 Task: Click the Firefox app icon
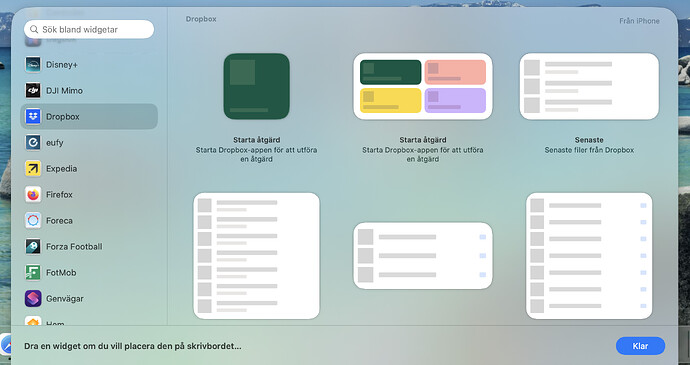click(x=33, y=195)
